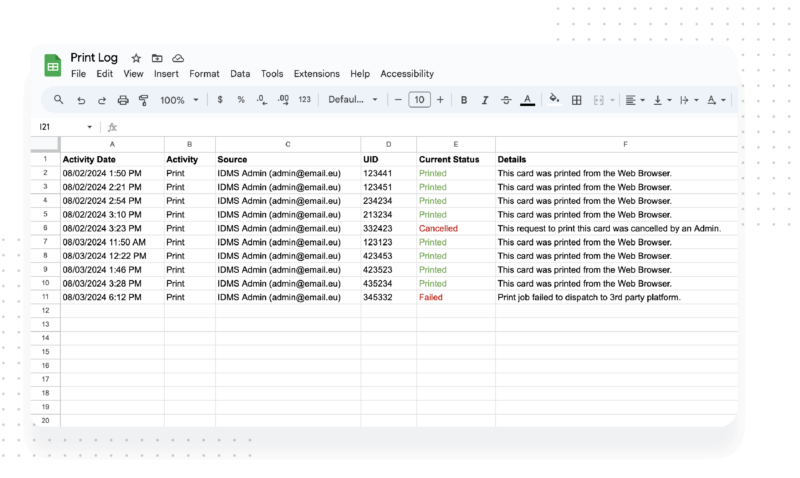800x478 pixels.
Task: Click the print icon in toolbar
Action: [123, 100]
